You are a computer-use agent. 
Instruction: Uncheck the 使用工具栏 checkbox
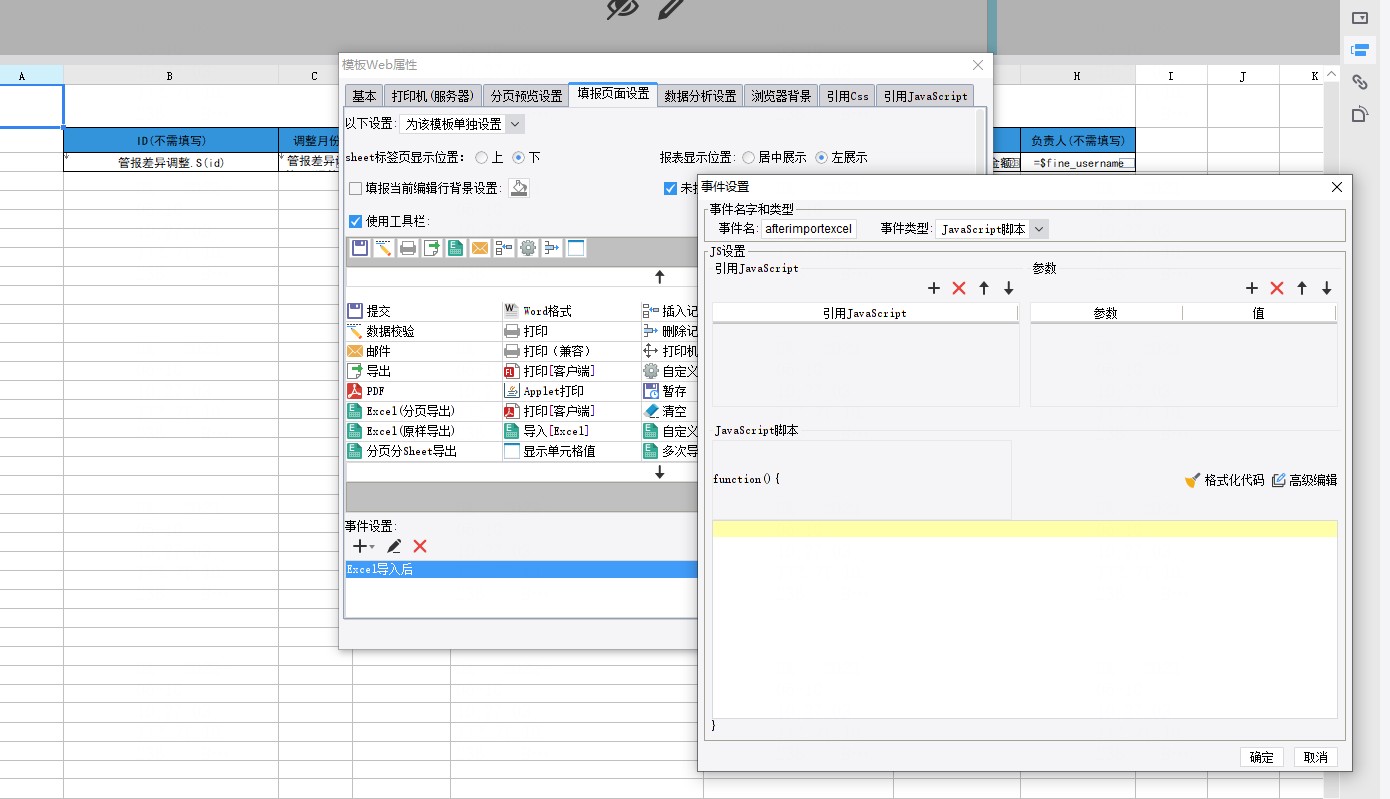pyautogui.click(x=355, y=222)
